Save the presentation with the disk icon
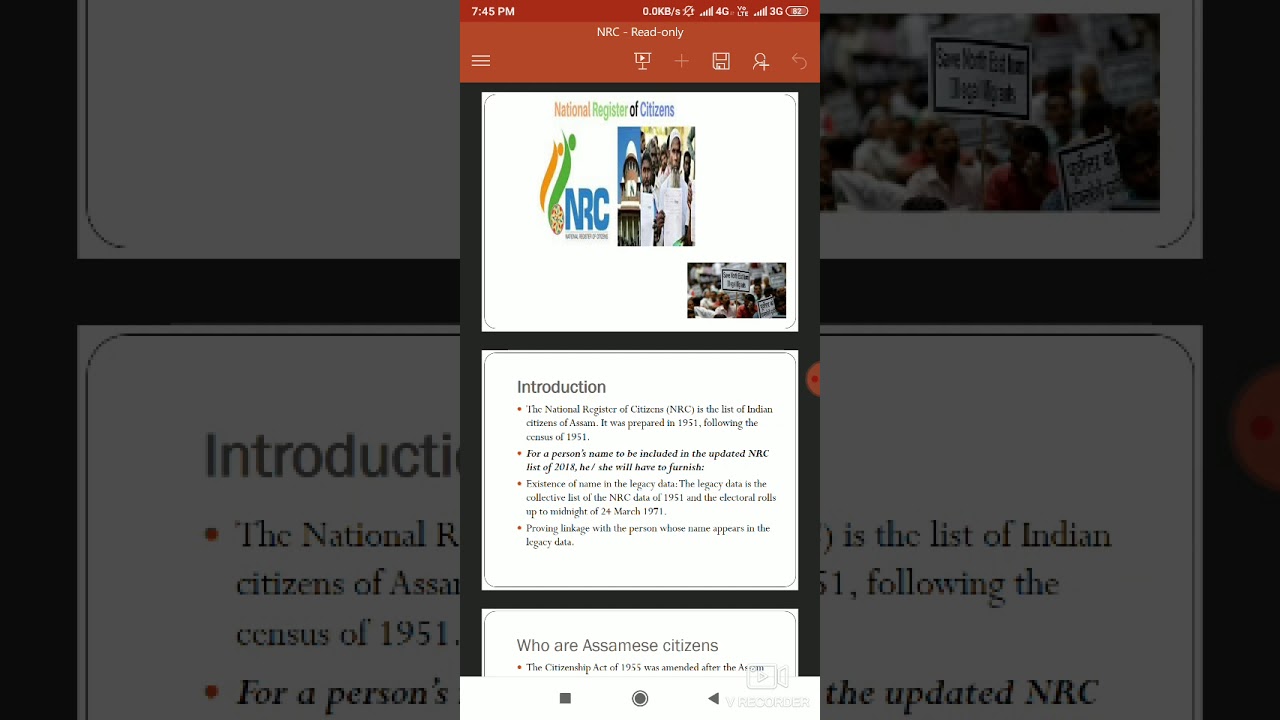 tap(721, 61)
